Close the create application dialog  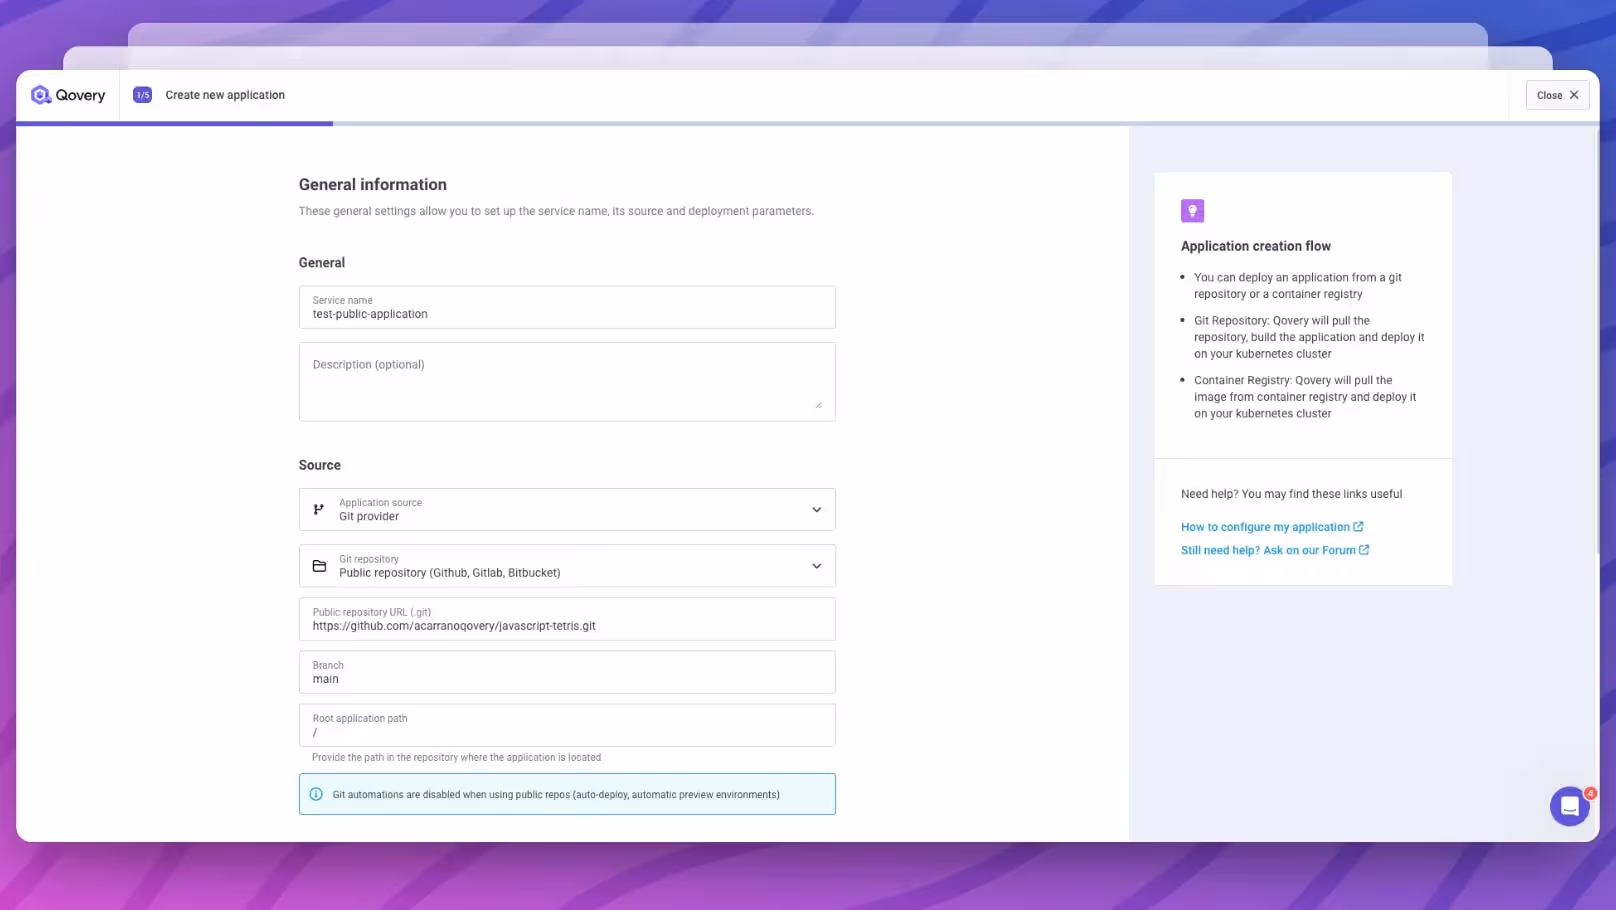click(1557, 95)
